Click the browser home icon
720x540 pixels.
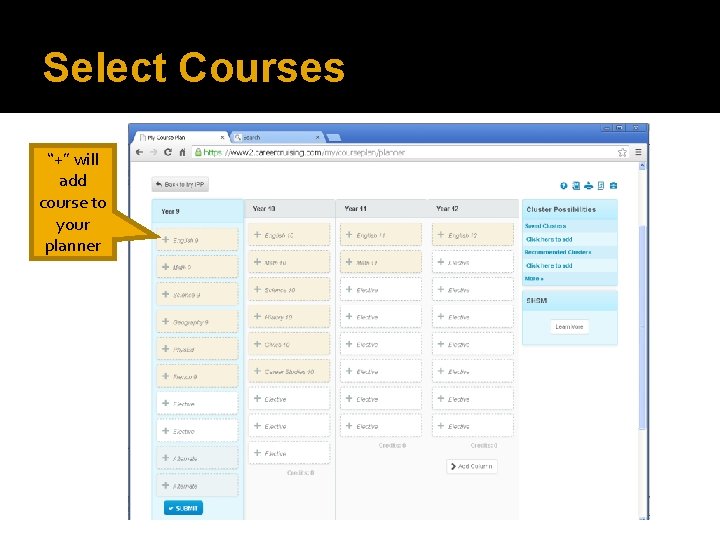pos(182,152)
